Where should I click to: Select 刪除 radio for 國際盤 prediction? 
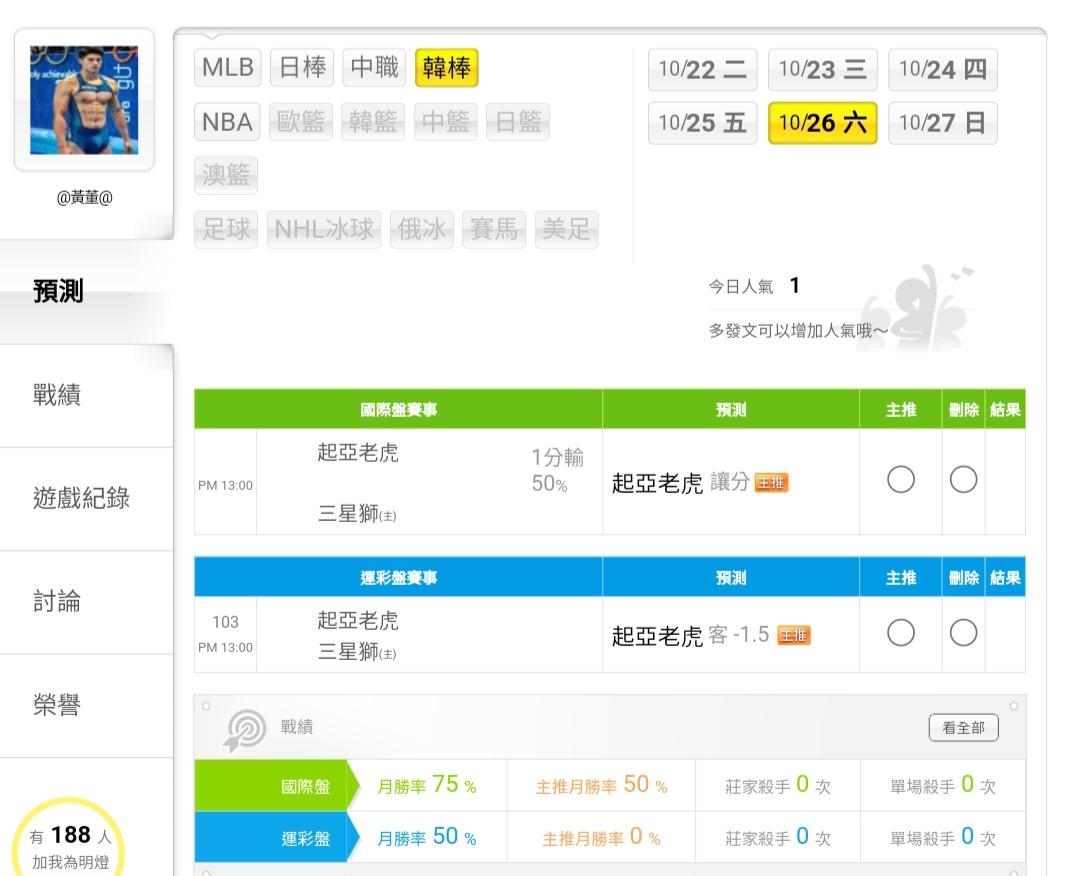[963, 481]
